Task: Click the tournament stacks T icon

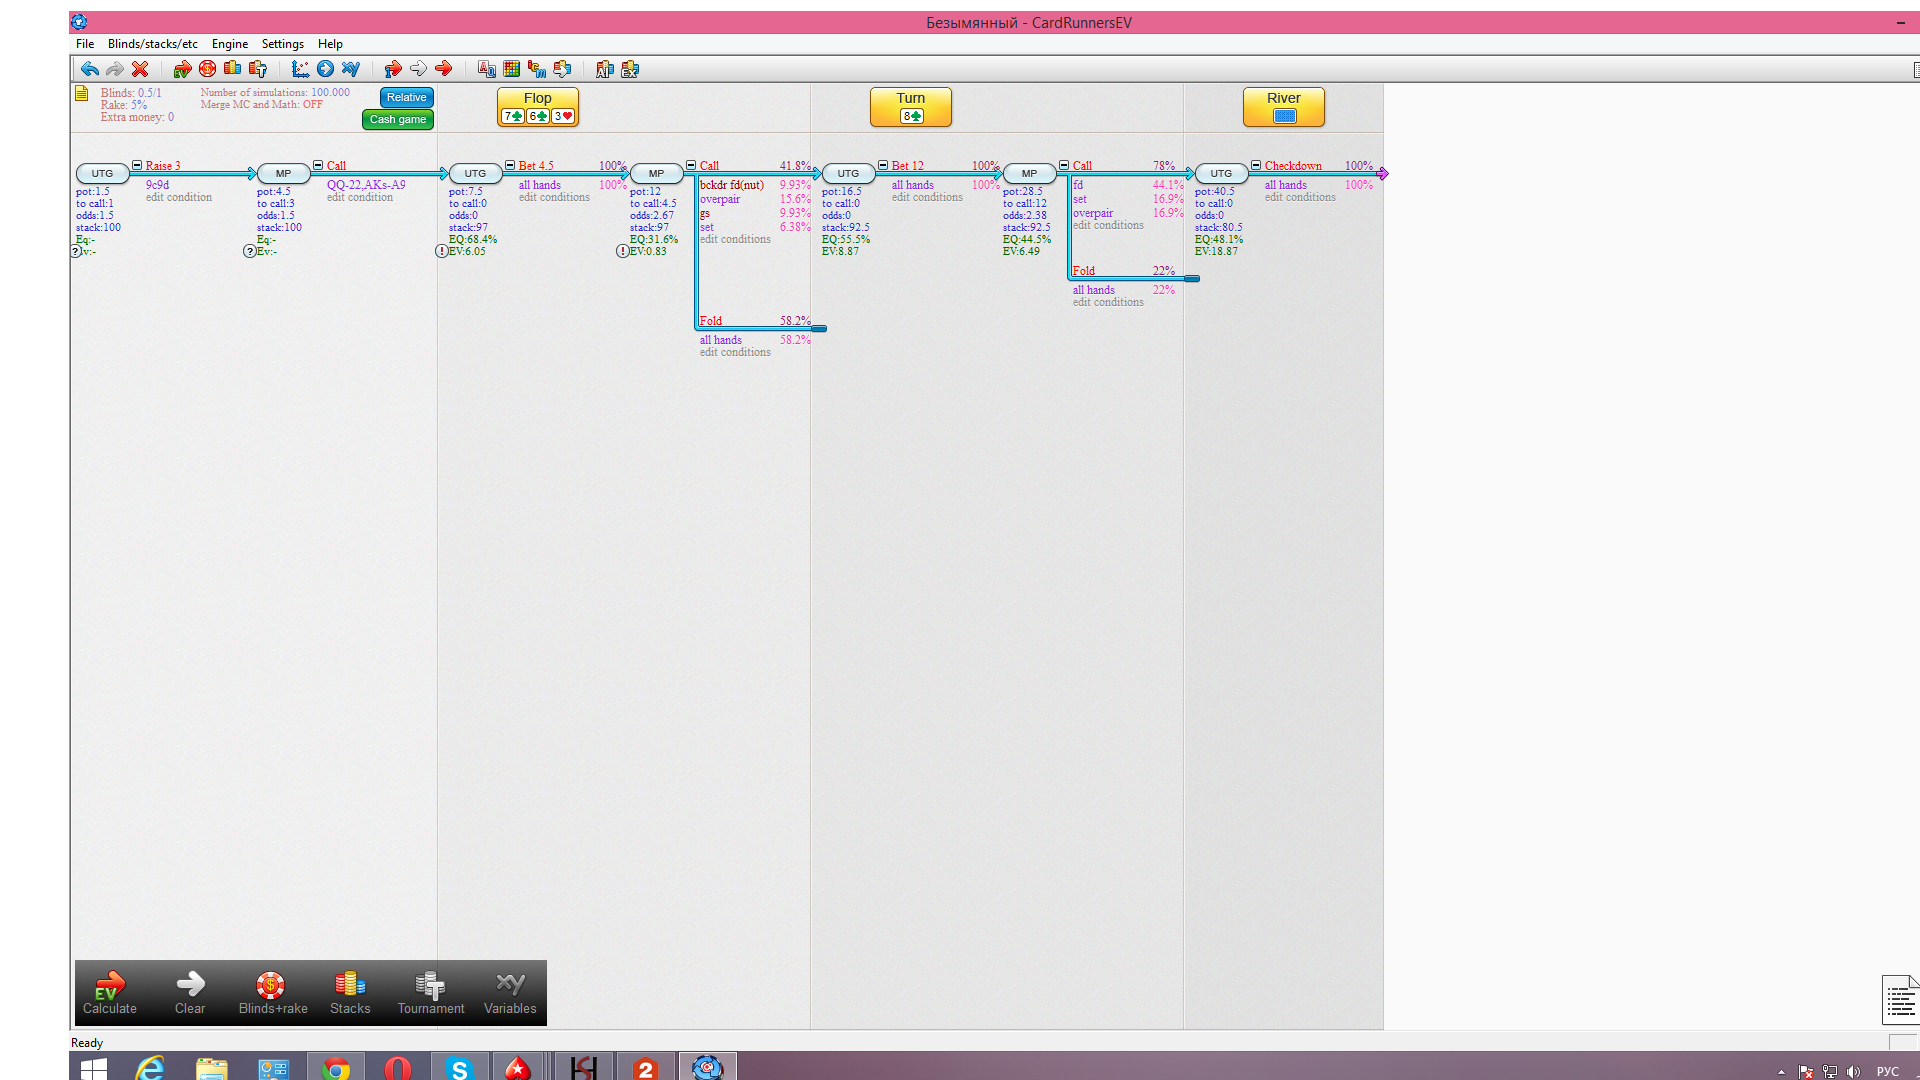Action: coord(258,69)
